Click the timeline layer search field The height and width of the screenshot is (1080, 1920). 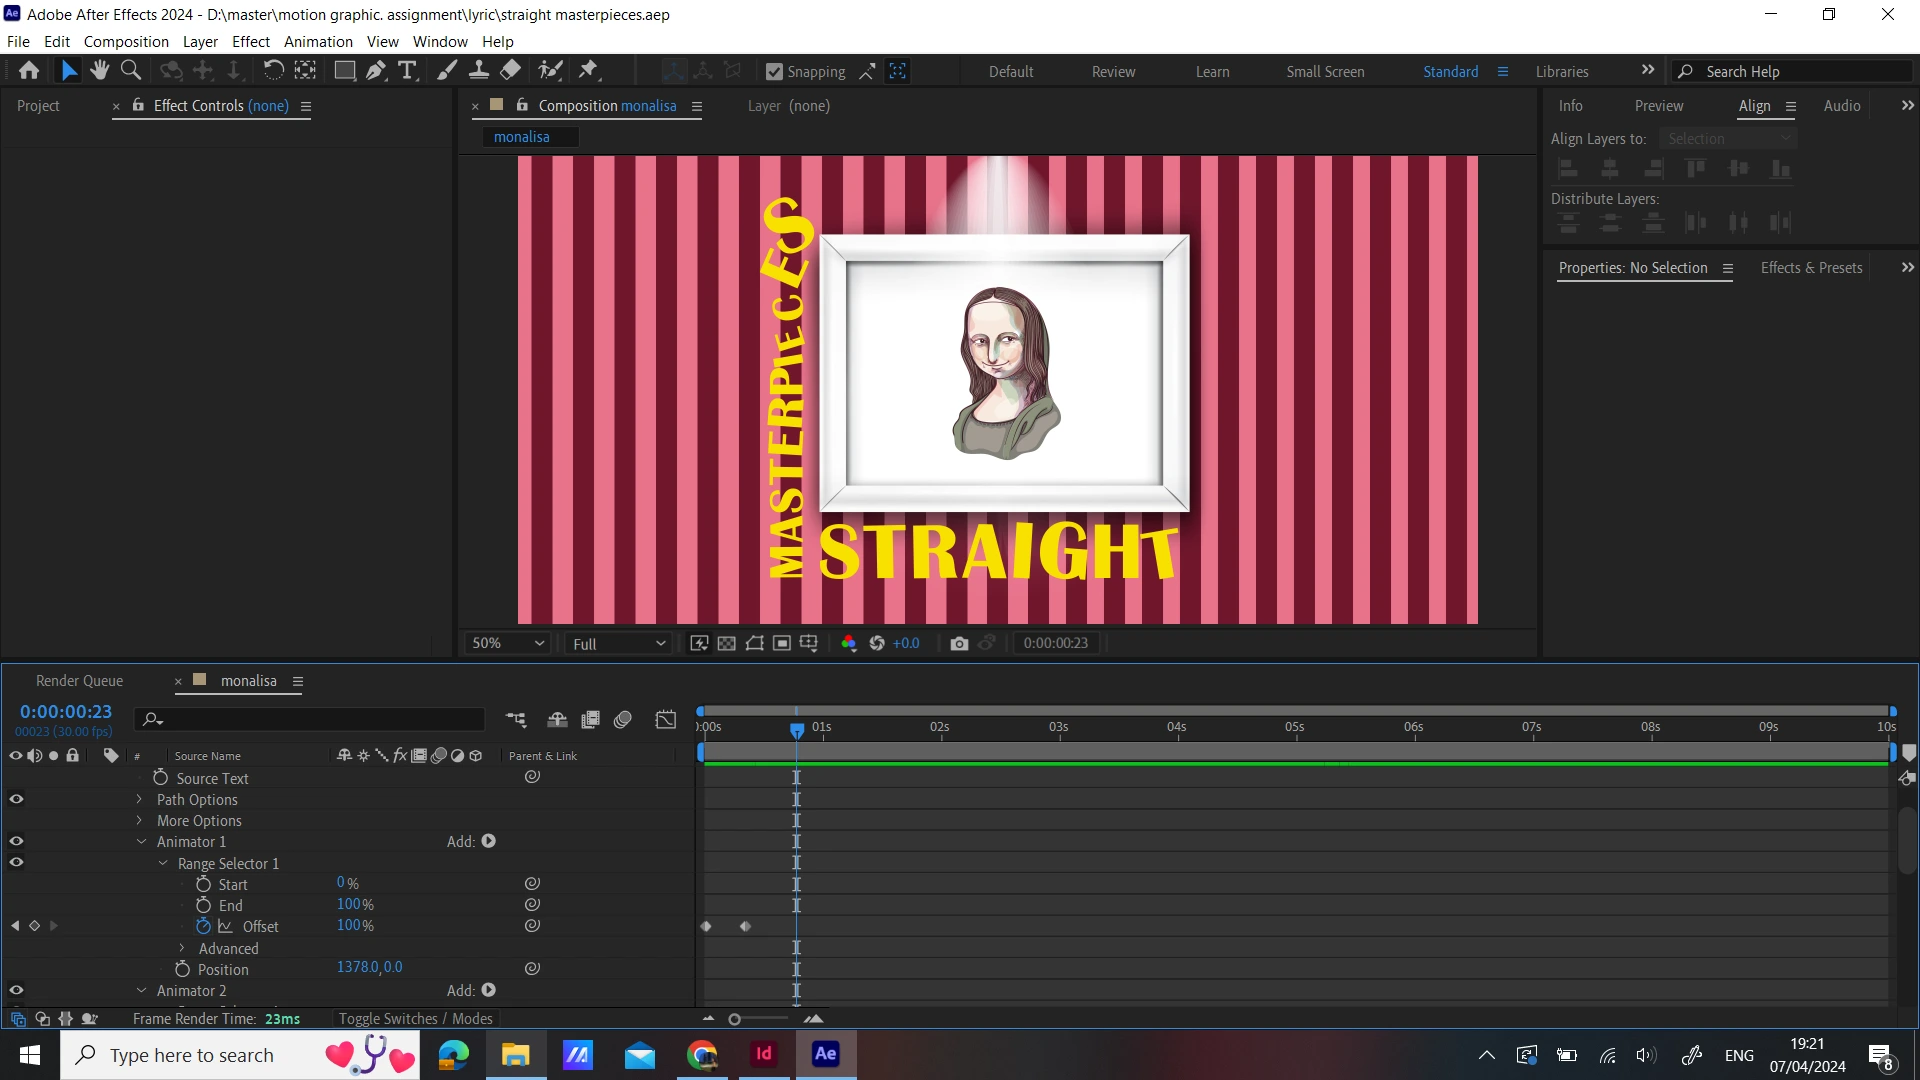pyautogui.click(x=312, y=720)
